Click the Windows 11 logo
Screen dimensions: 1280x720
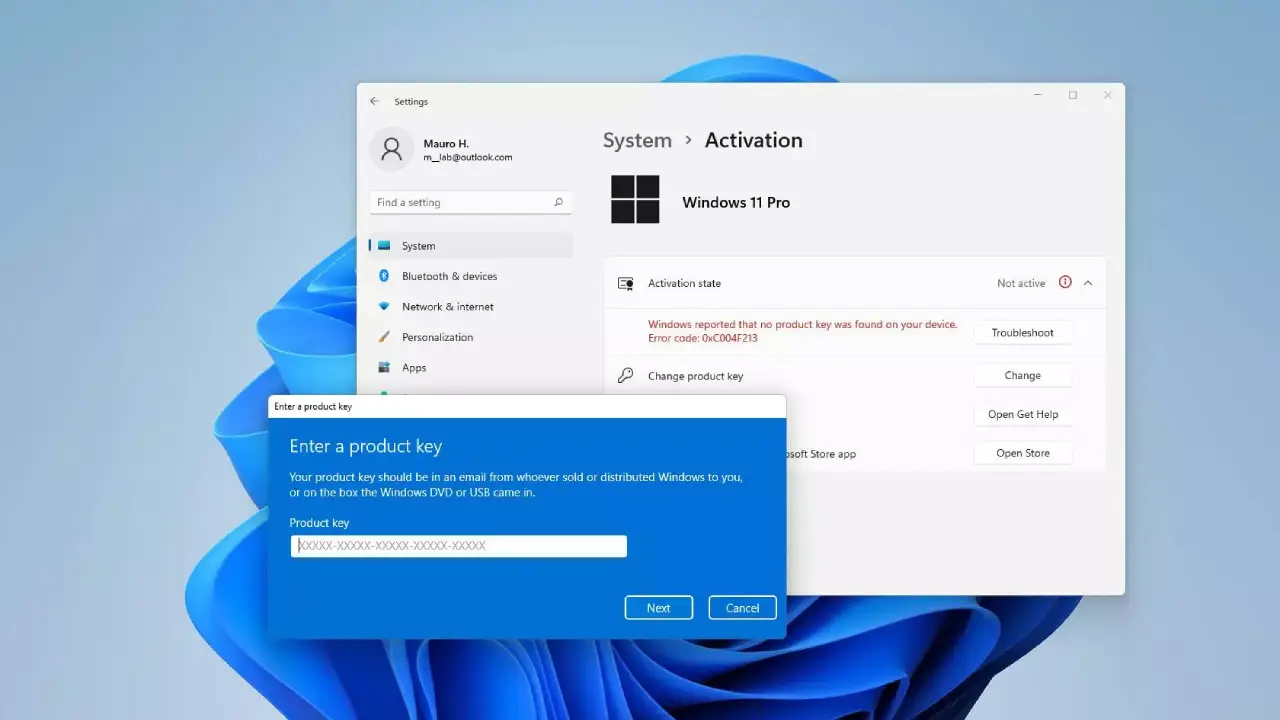pos(635,200)
